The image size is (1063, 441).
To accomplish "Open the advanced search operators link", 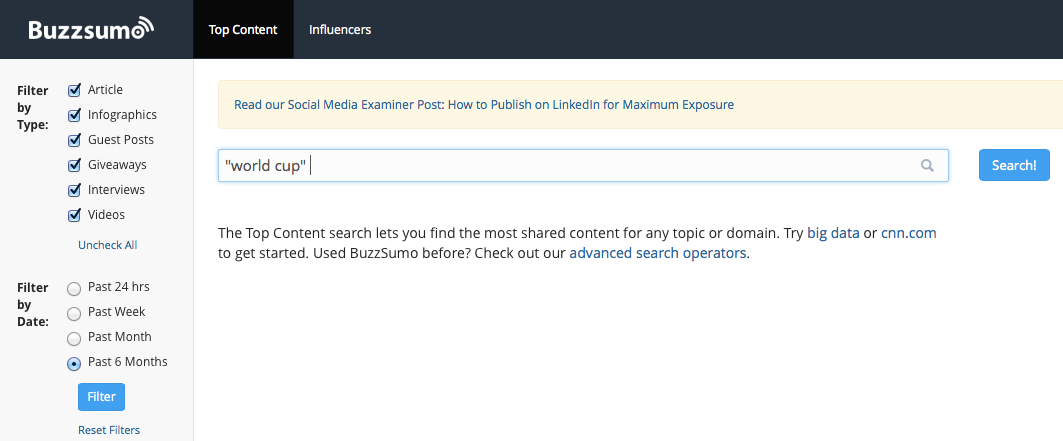I will coord(657,253).
